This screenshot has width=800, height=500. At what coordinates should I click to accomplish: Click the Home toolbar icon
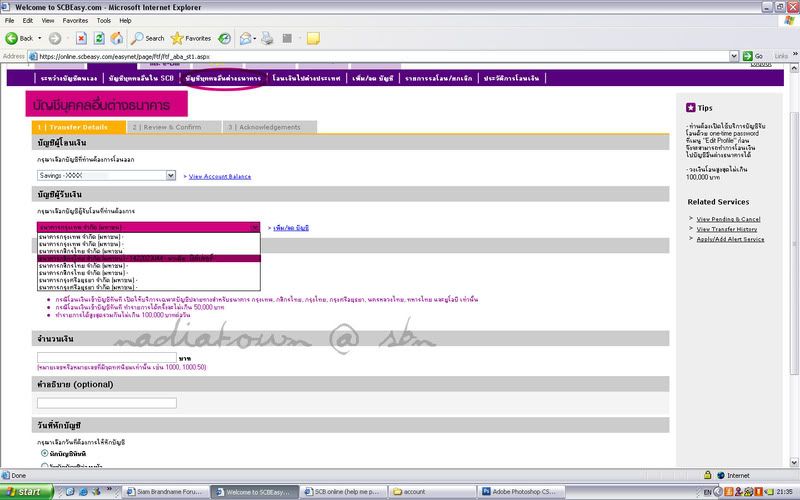117,38
